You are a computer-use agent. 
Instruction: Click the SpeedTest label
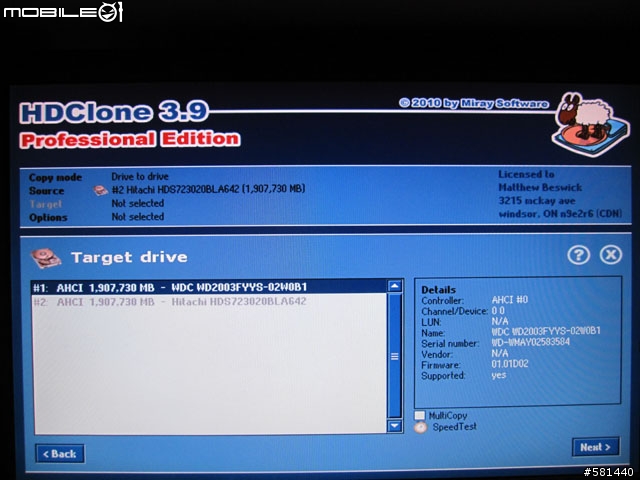click(454, 427)
